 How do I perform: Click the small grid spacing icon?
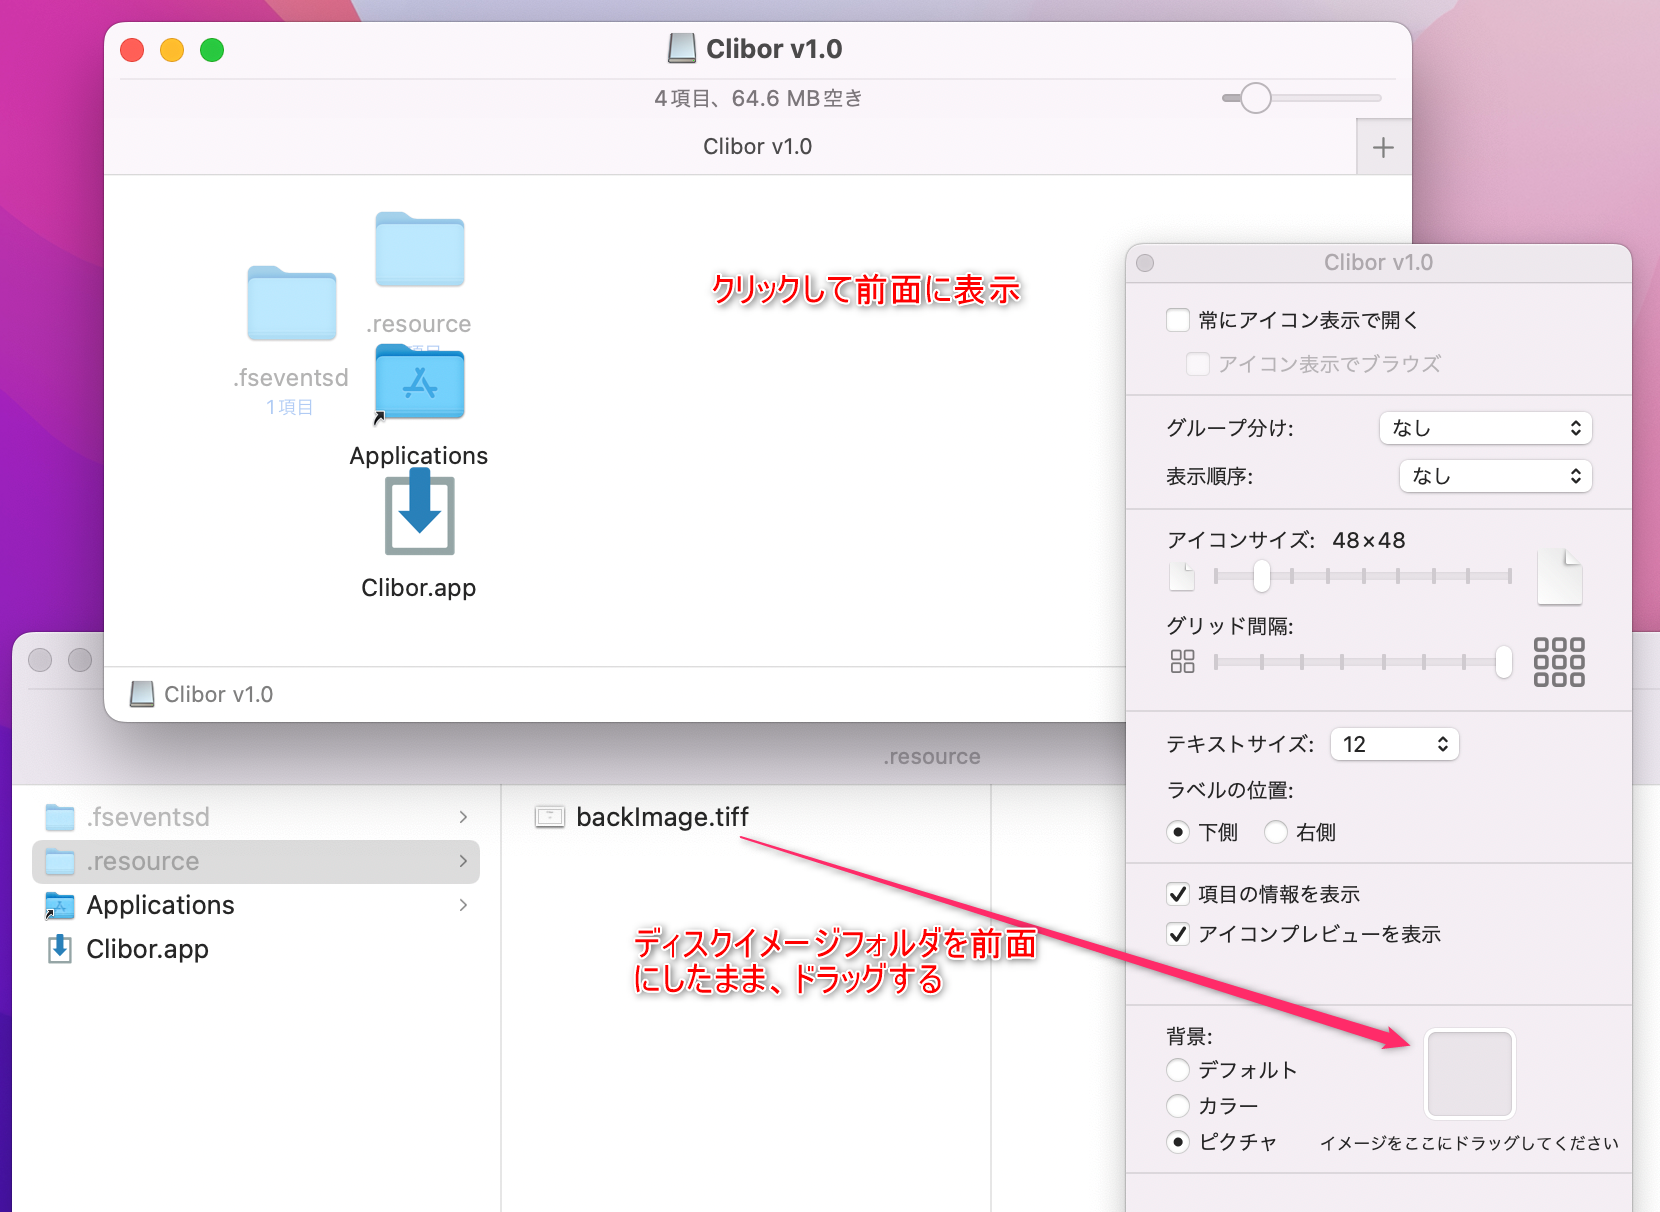point(1183,661)
